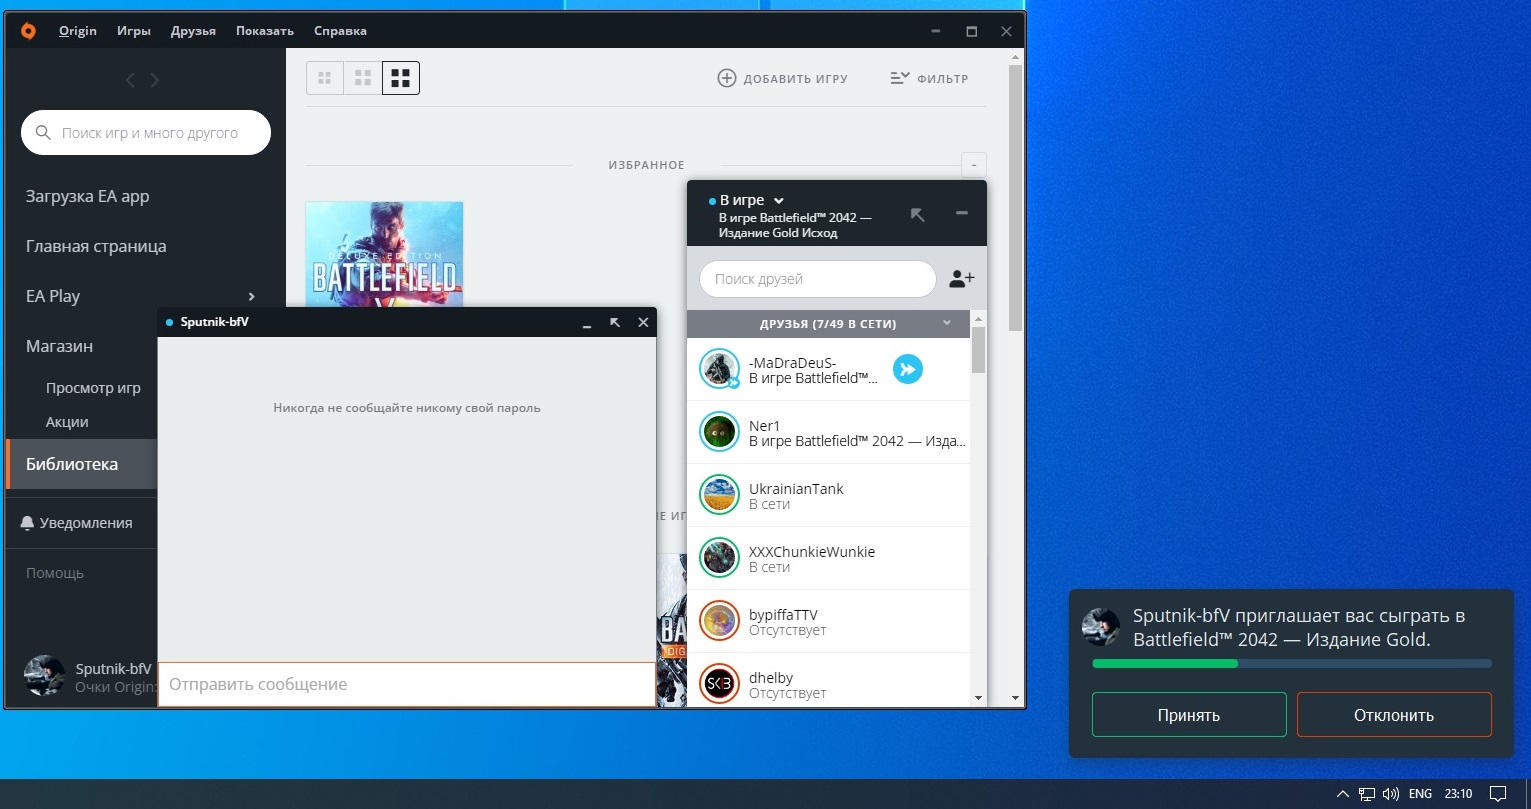Switch library to large tile view
1531x809 pixels.
point(401,78)
